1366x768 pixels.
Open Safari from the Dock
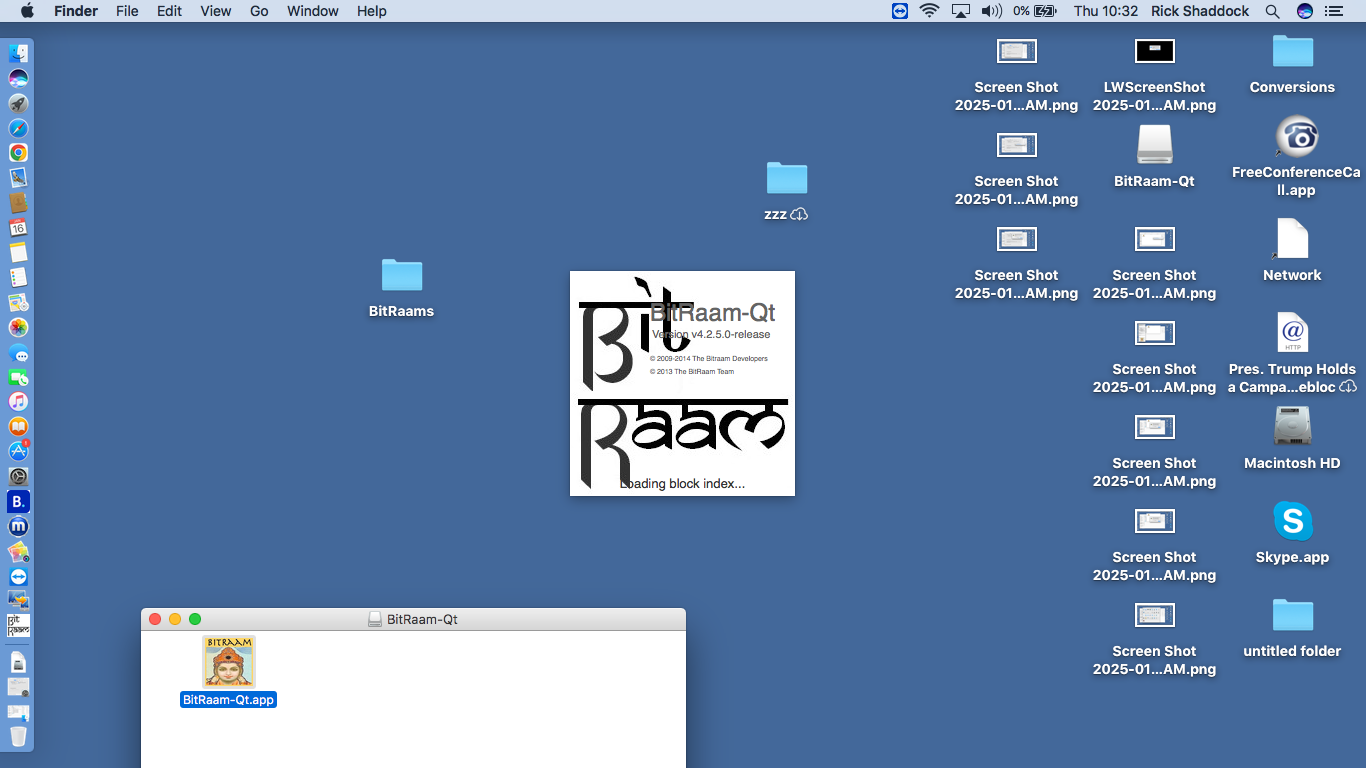coord(18,128)
